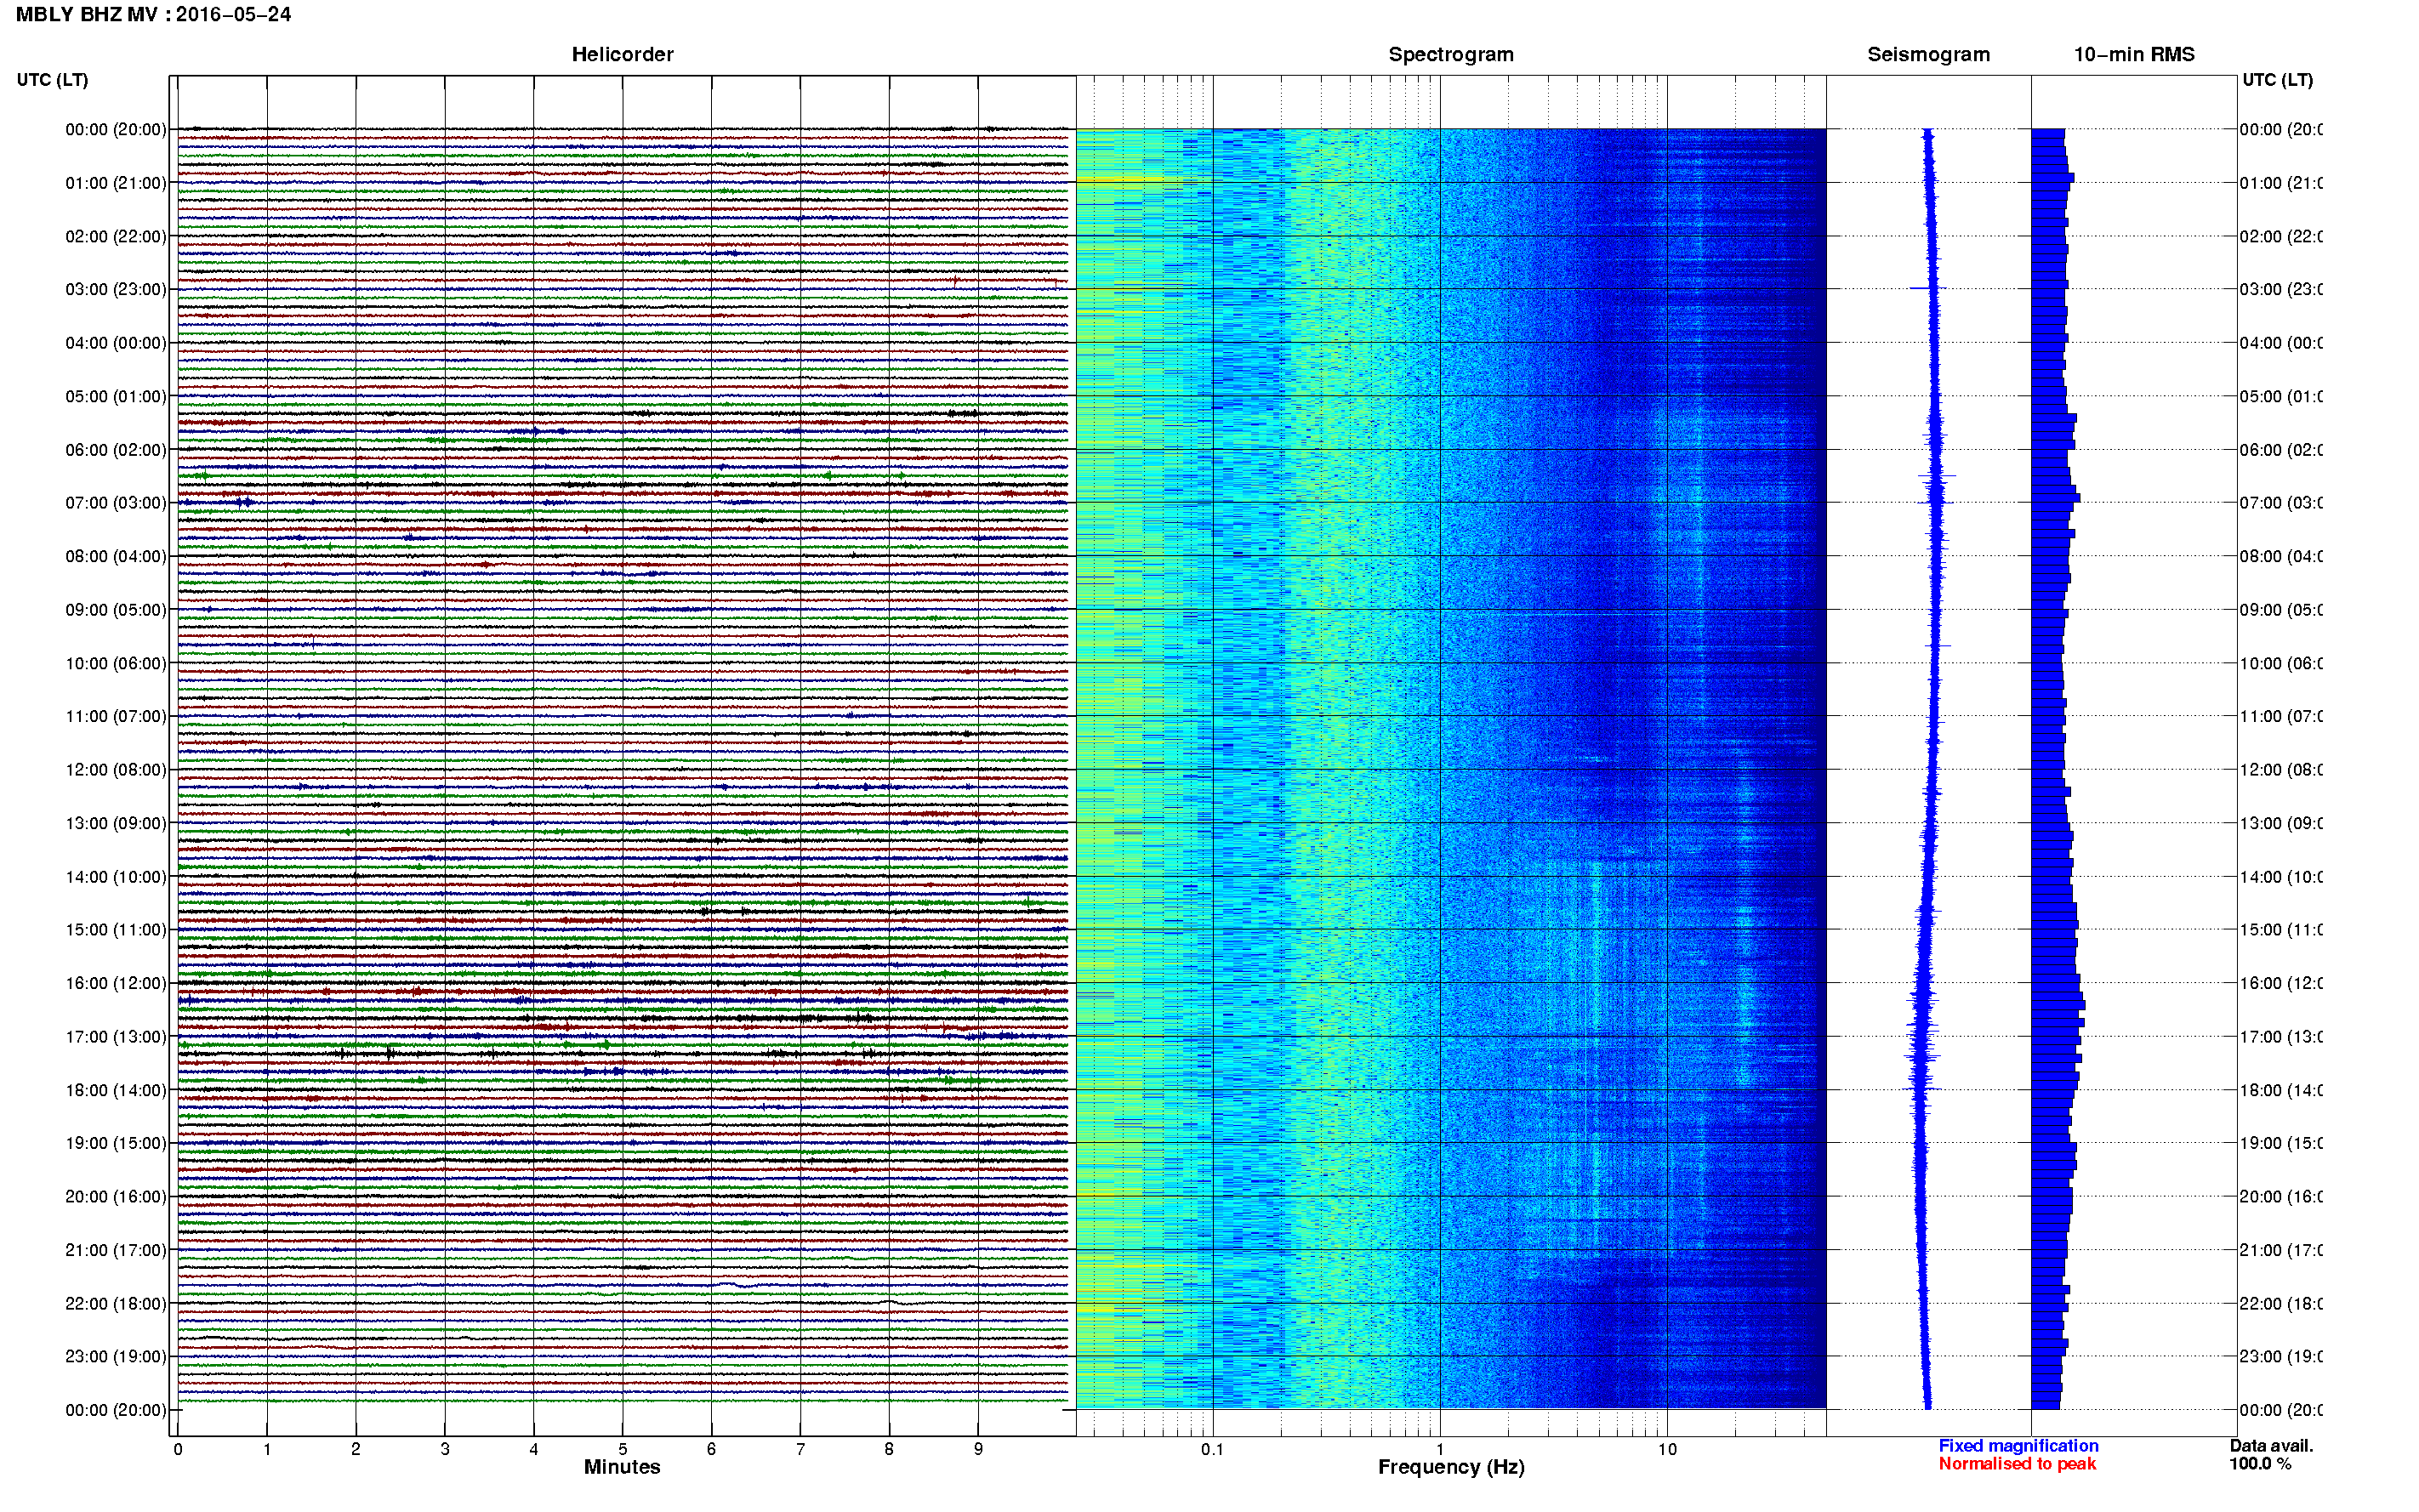Select the left 16:00 (12:00) time label
The width and height of the screenshot is (2419, 1512).
[x=116, y=983]
